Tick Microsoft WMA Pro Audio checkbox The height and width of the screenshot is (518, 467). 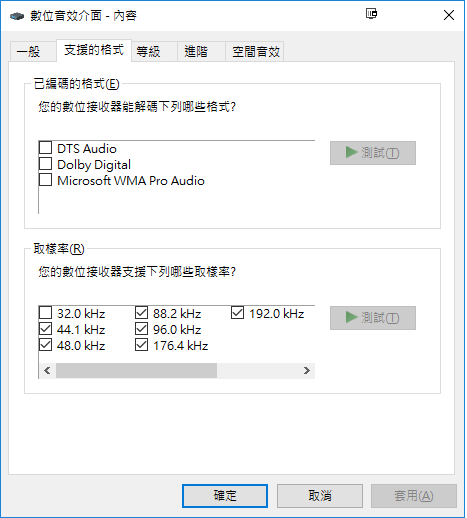coord(46,180)
